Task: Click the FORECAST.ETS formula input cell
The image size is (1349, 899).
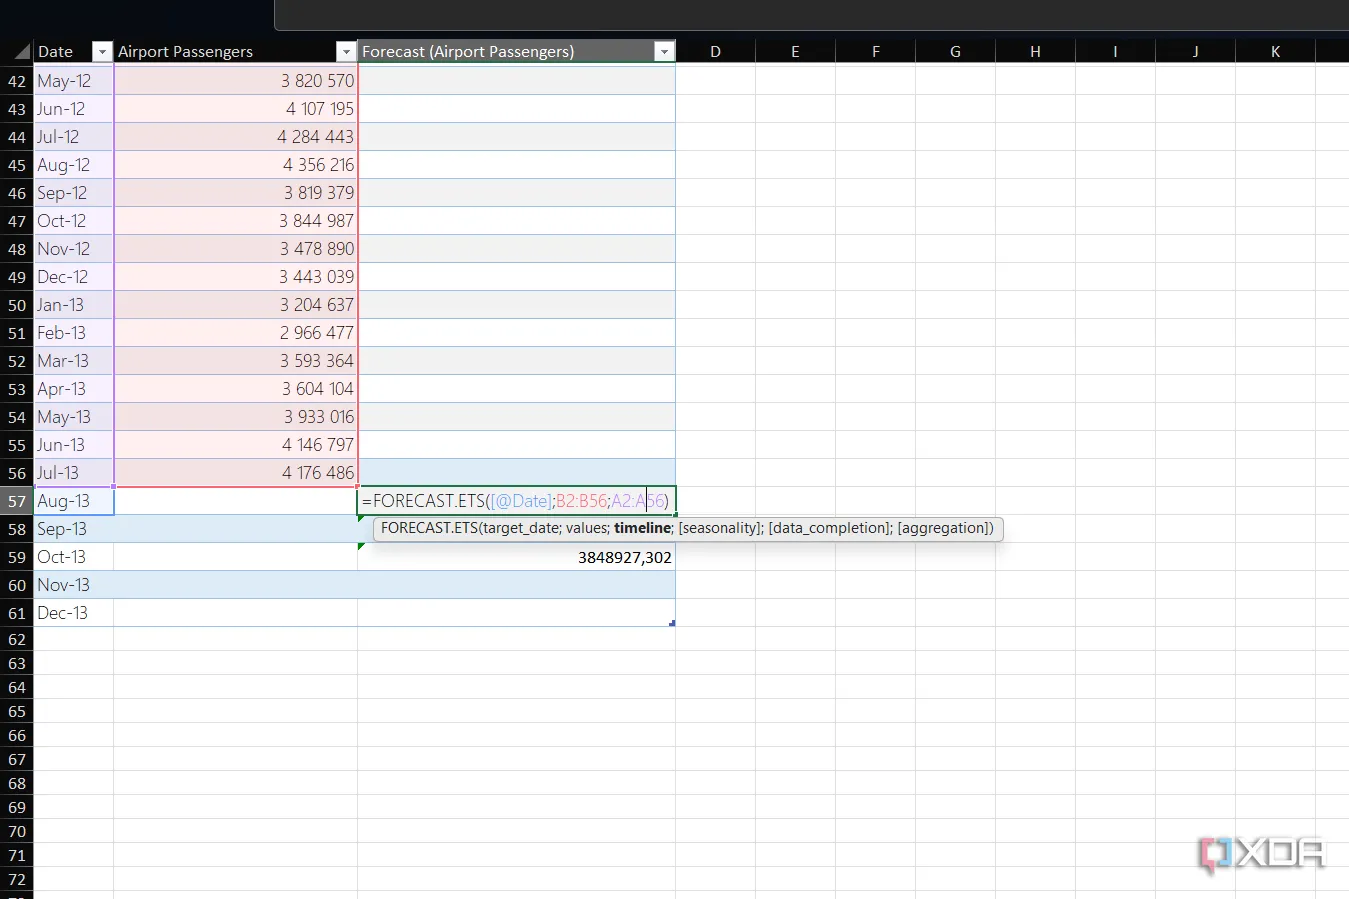Action: click(x=516, y=501)
